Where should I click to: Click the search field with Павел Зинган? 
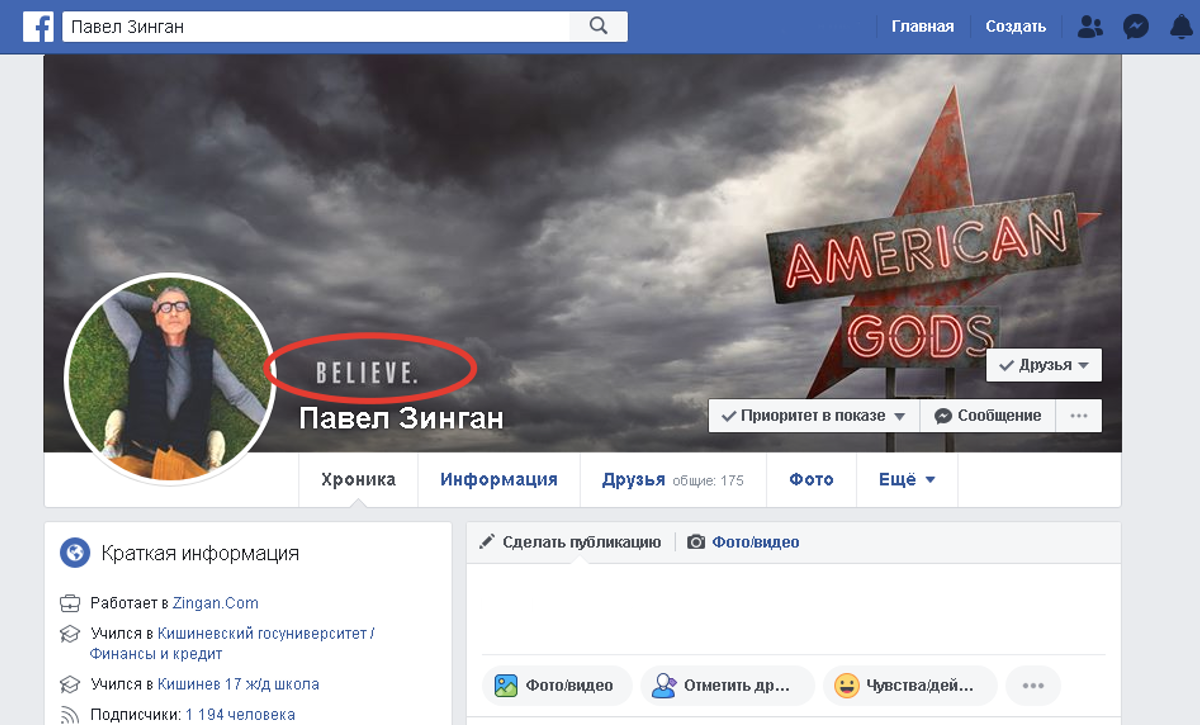(x=316, y=27)
